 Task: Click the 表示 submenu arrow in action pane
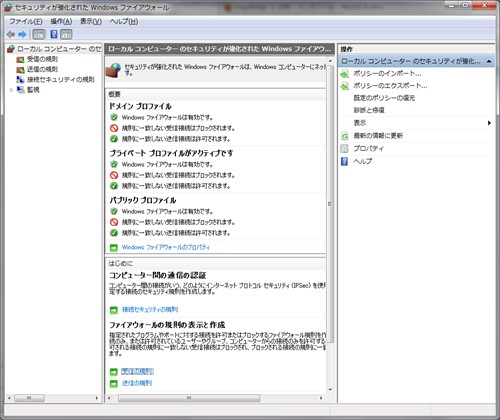[x=489, y=123]
